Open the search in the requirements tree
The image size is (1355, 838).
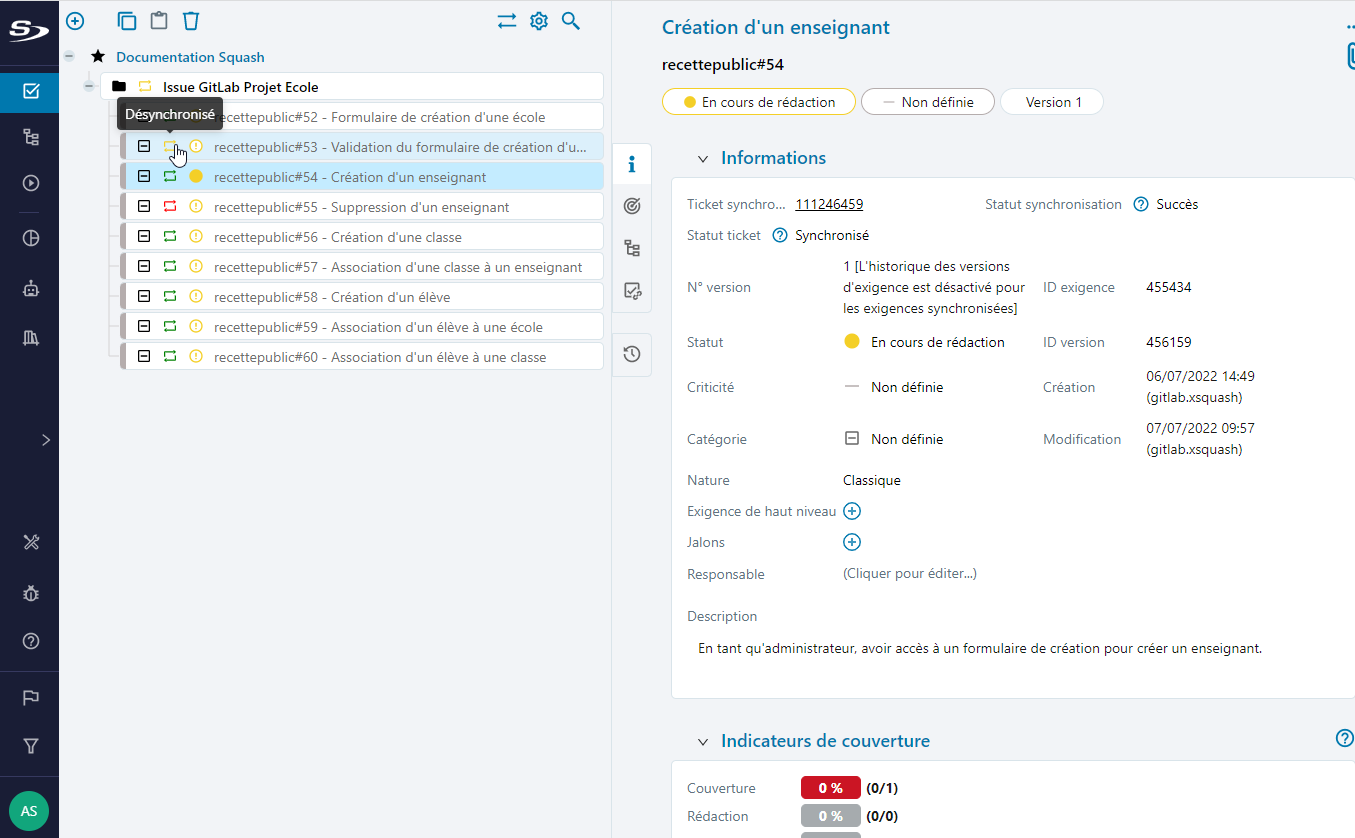click(x=570, y=20)
